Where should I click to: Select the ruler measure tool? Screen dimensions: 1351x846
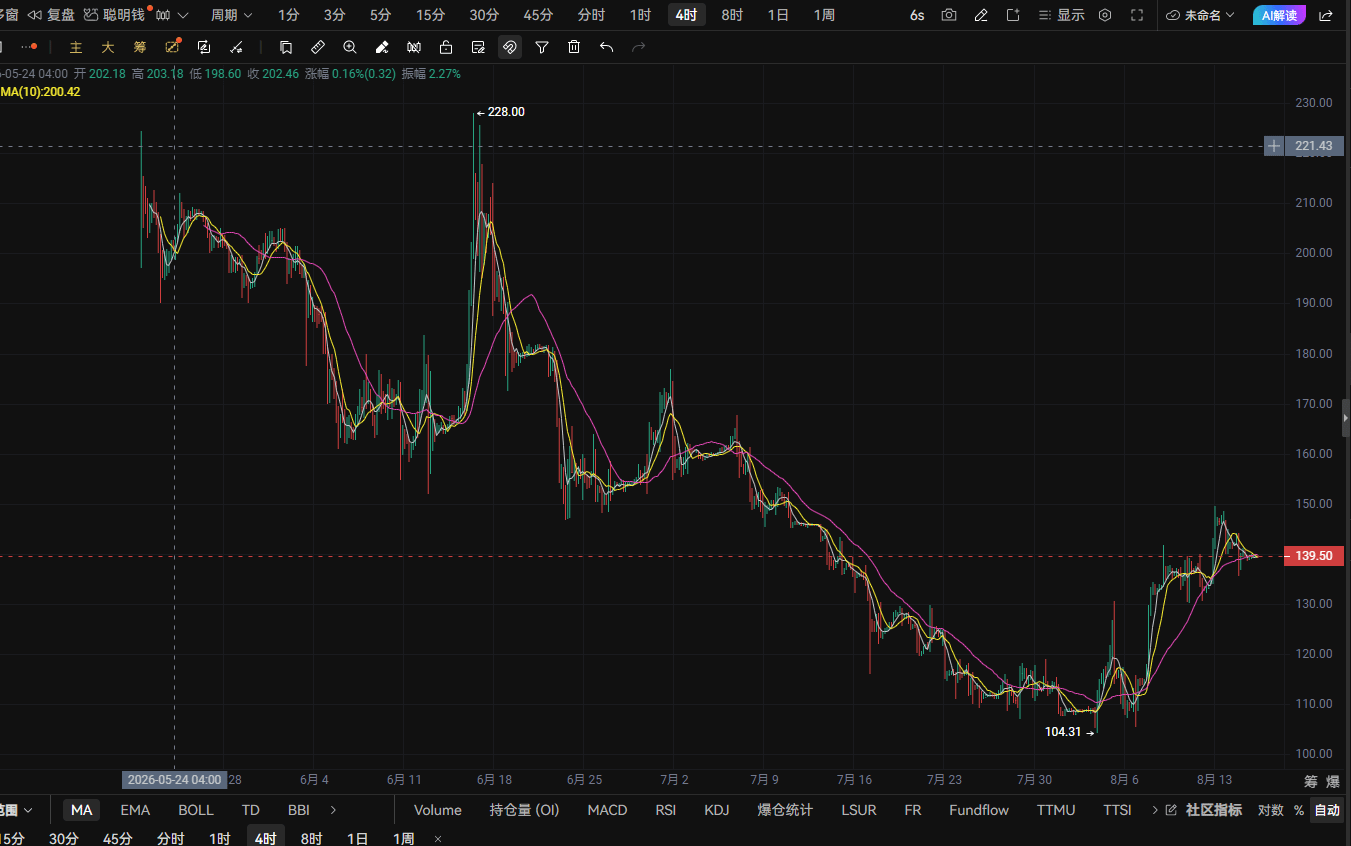[318, 47]
